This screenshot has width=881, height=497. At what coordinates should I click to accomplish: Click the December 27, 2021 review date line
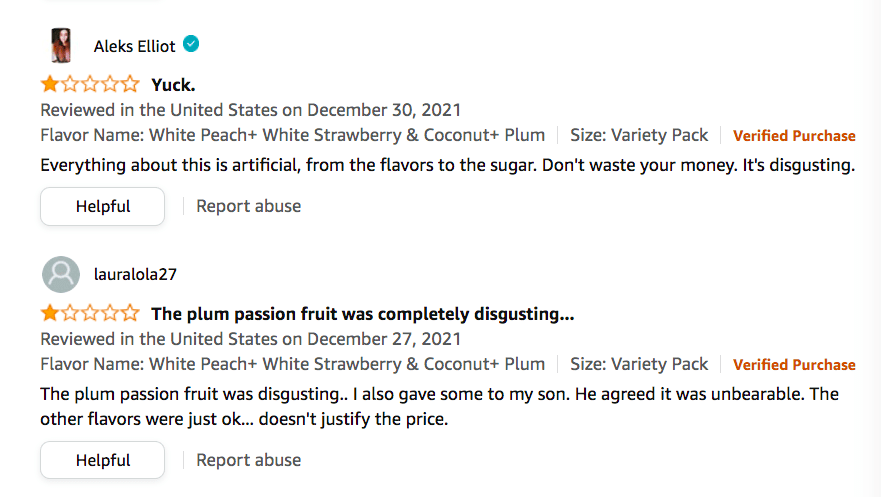tap(250, 339)
